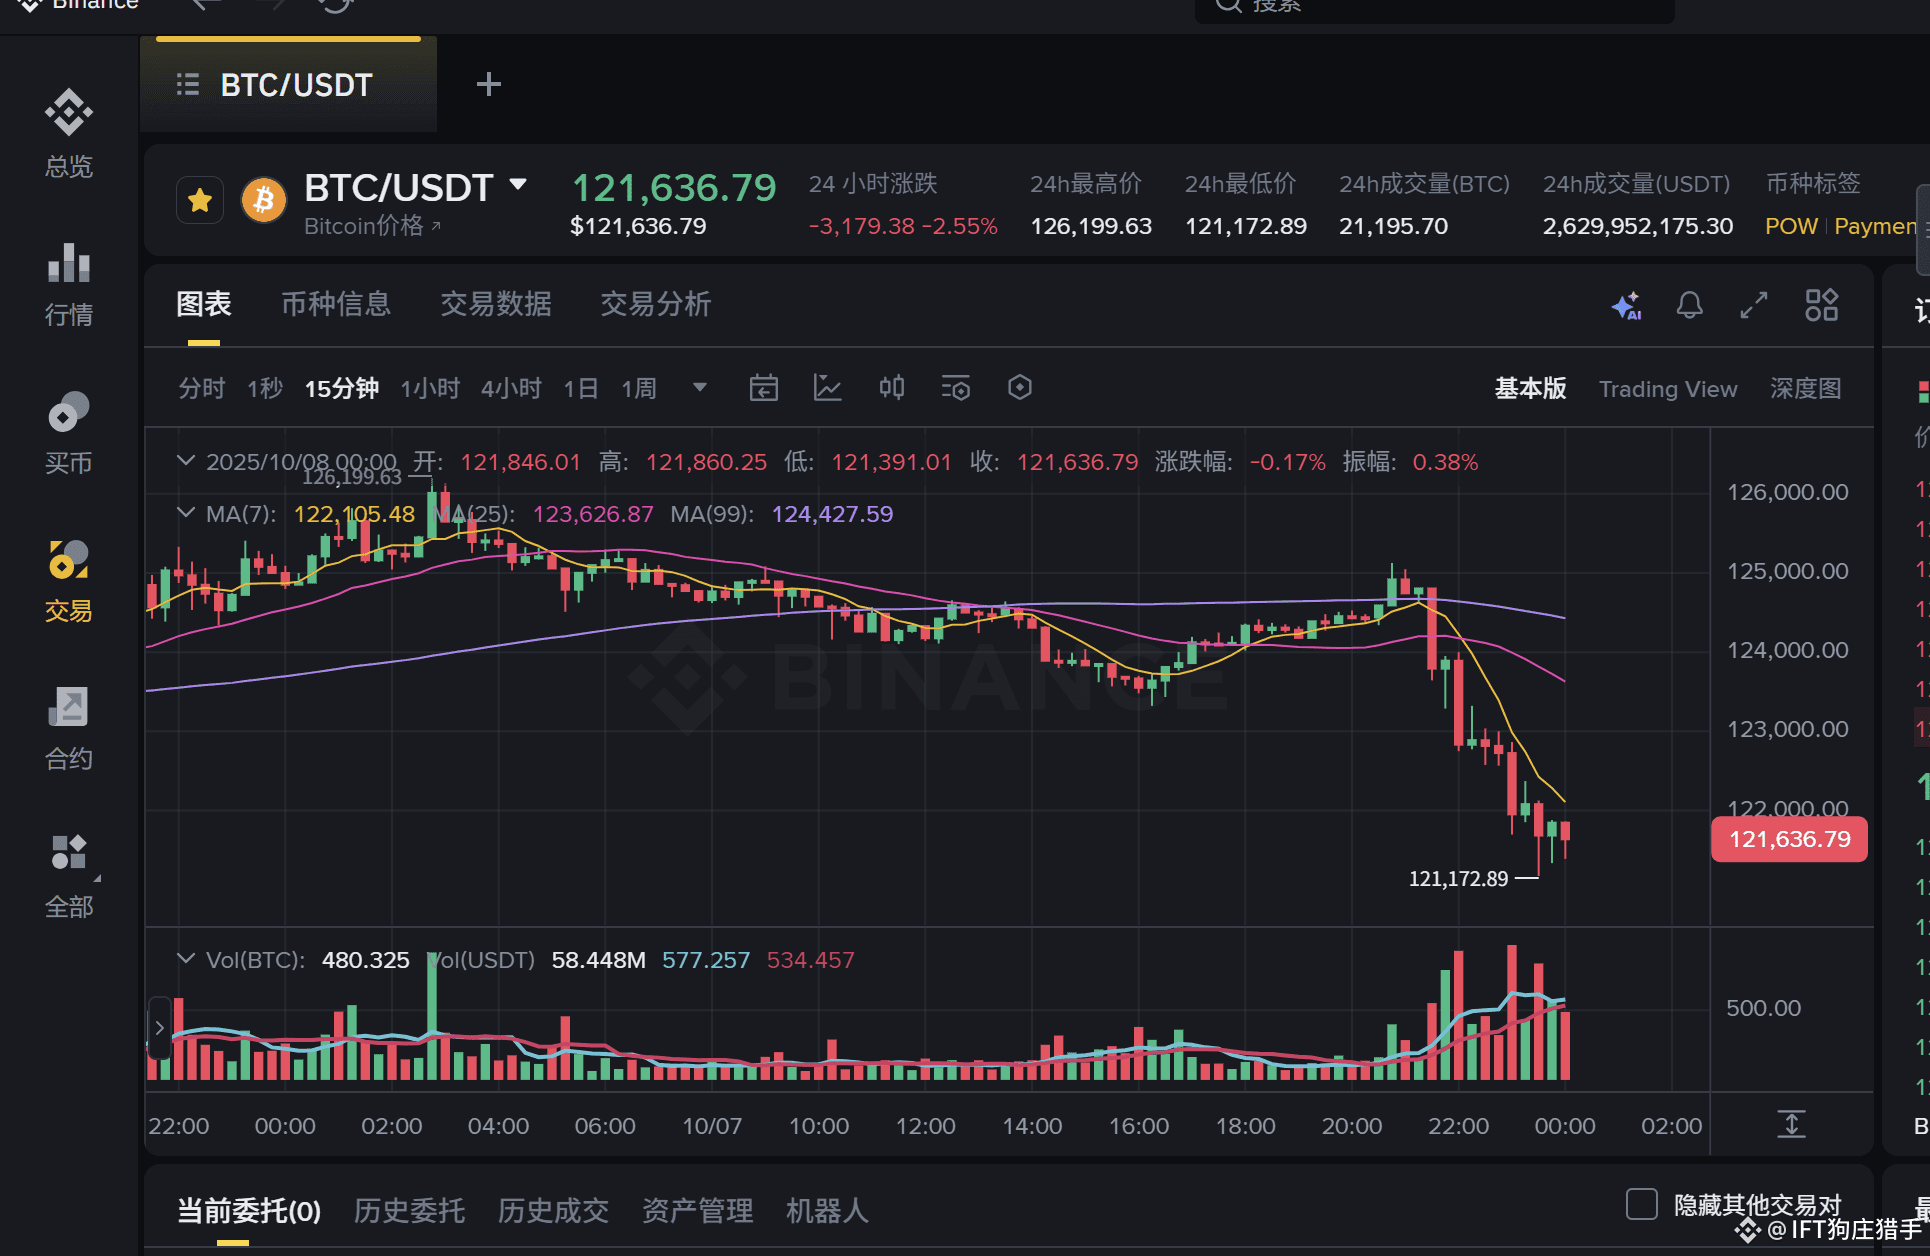Open the BTC/USDT pair dropdown arrow
The width and height of the screenshot is (1930, 1256).
(x=518, y=185)
